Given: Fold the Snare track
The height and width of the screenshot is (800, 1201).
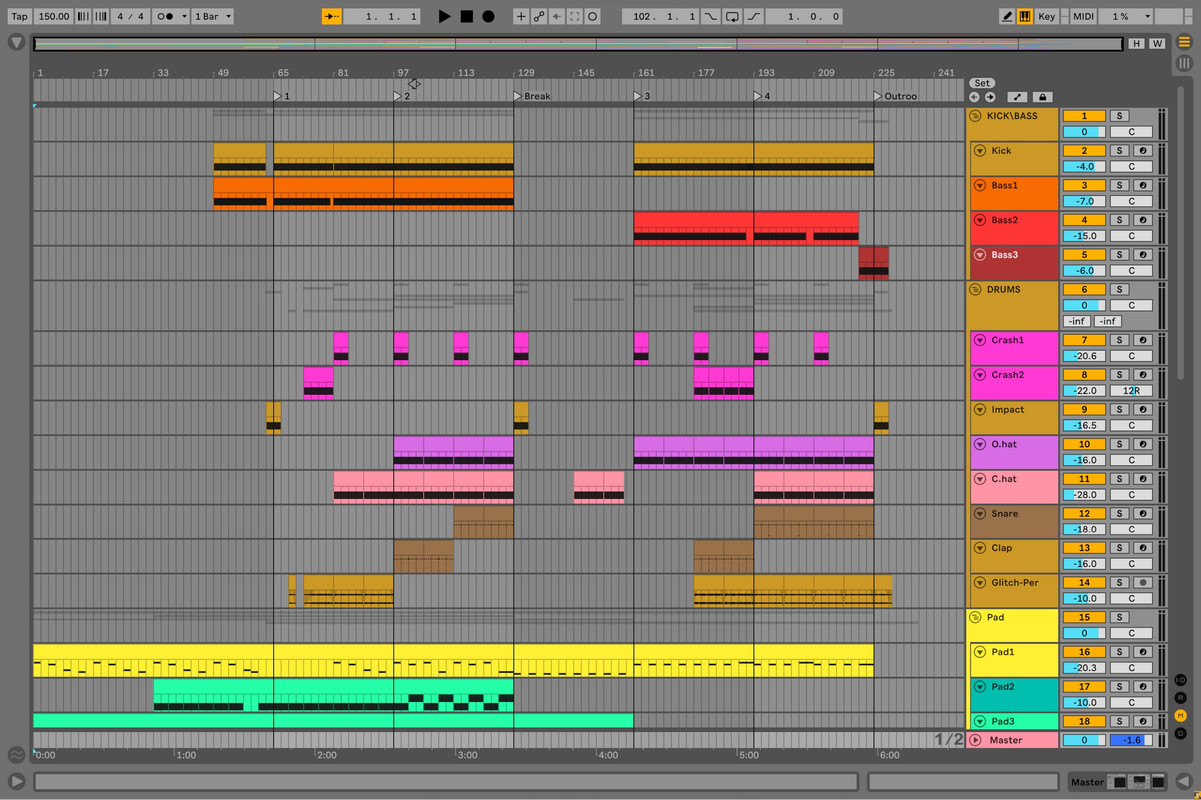Looking at the screenshot, I should click(x=980, y=514).
